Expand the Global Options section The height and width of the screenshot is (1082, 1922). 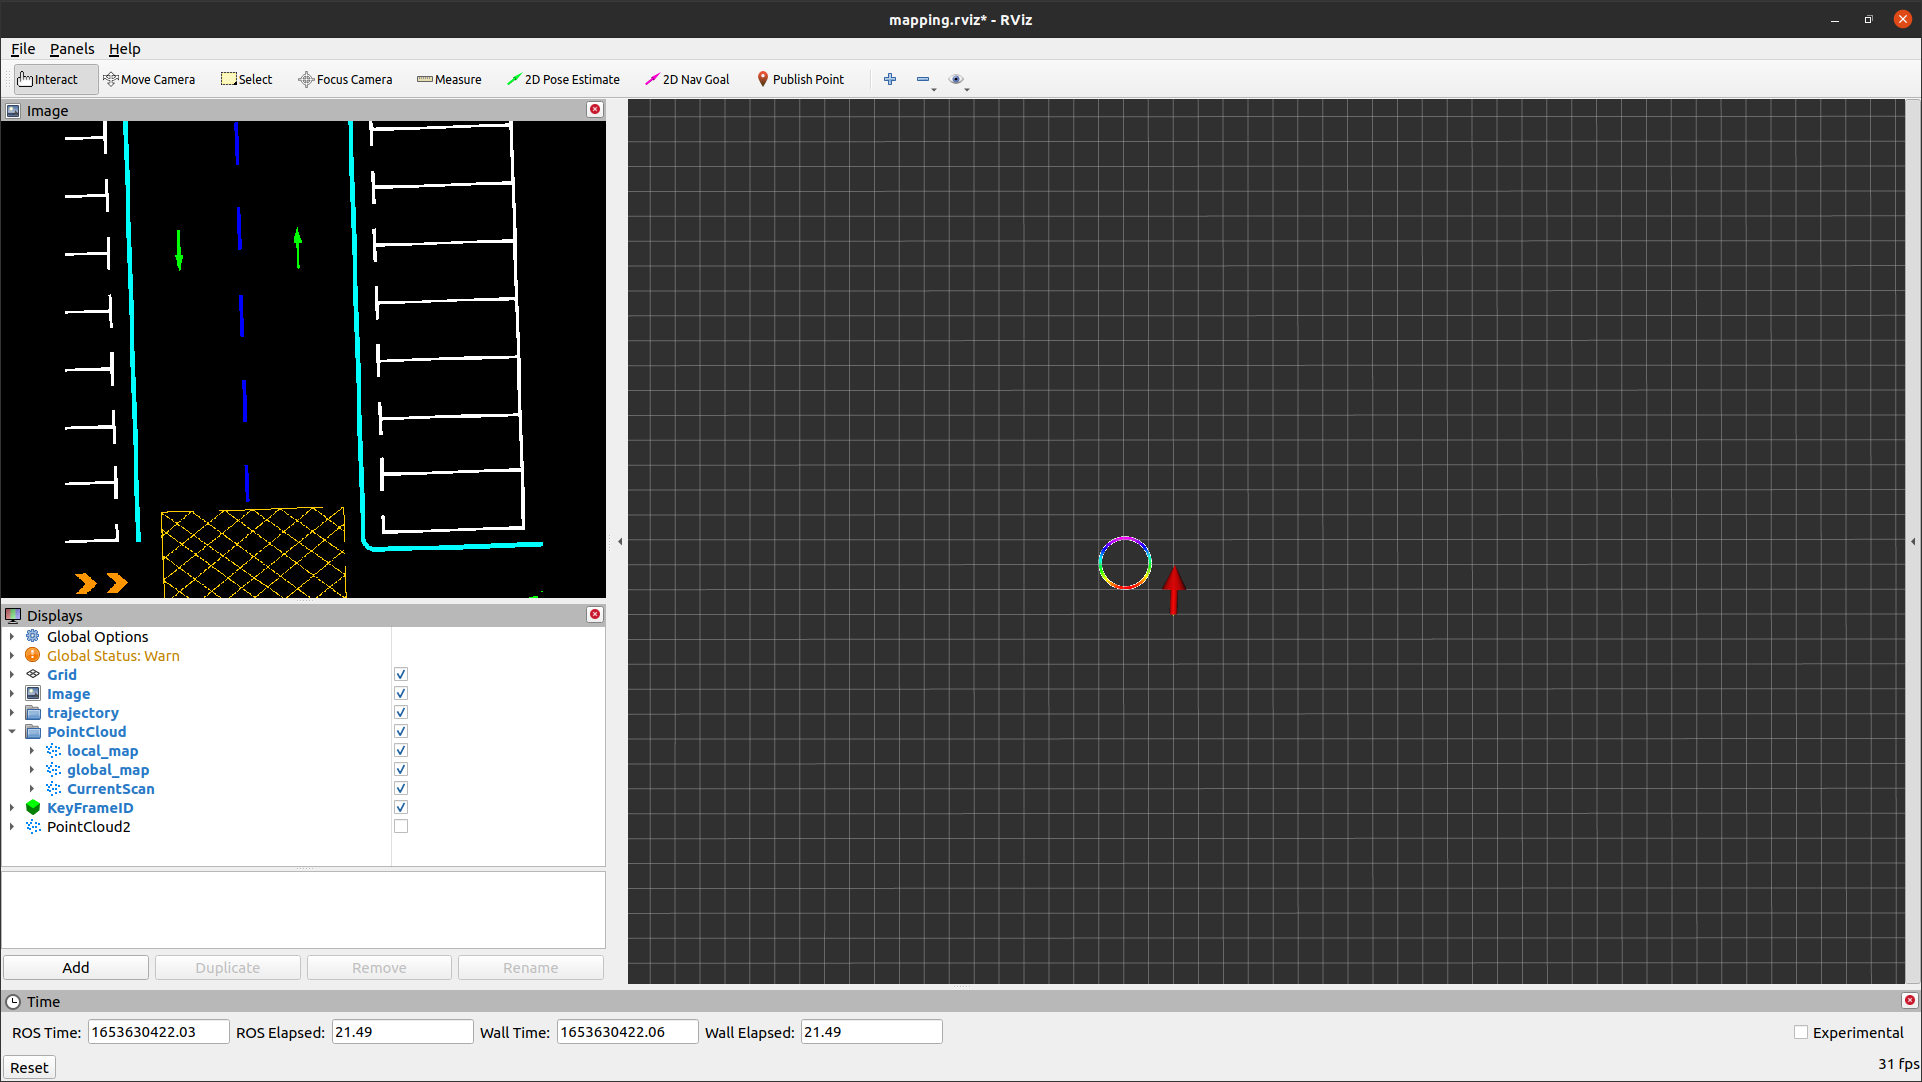tap(11, 636)
